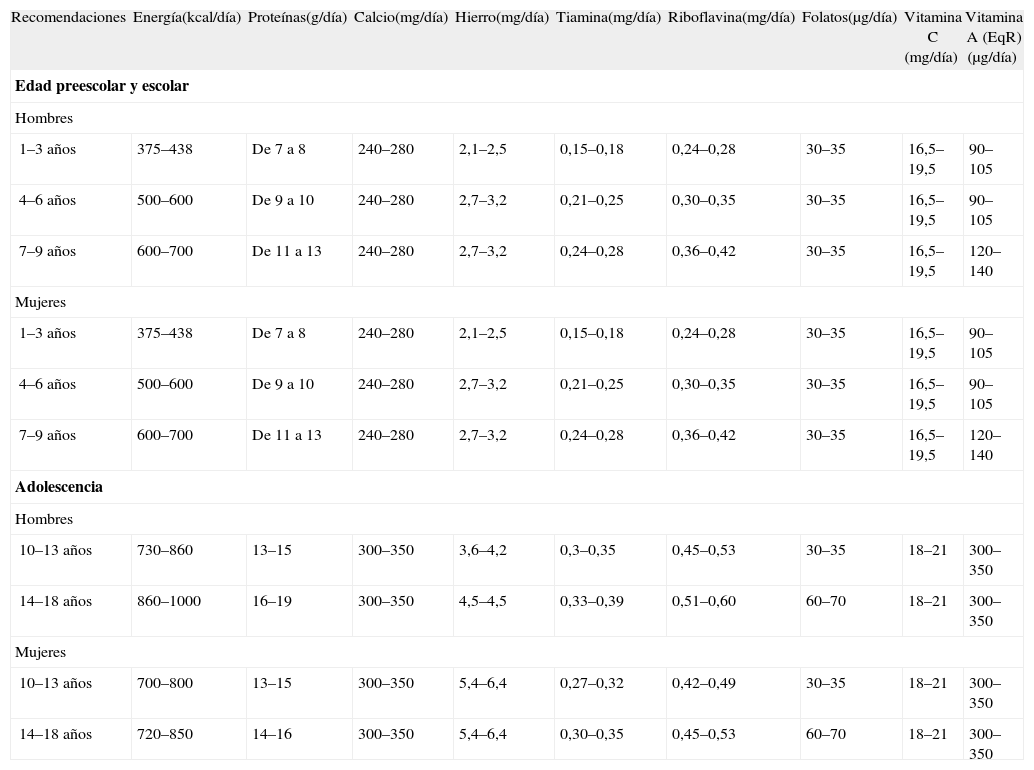The image size is (1034, 770).
Task: Select the Calcio(mg/día) column header
Action: coord(400,18)
